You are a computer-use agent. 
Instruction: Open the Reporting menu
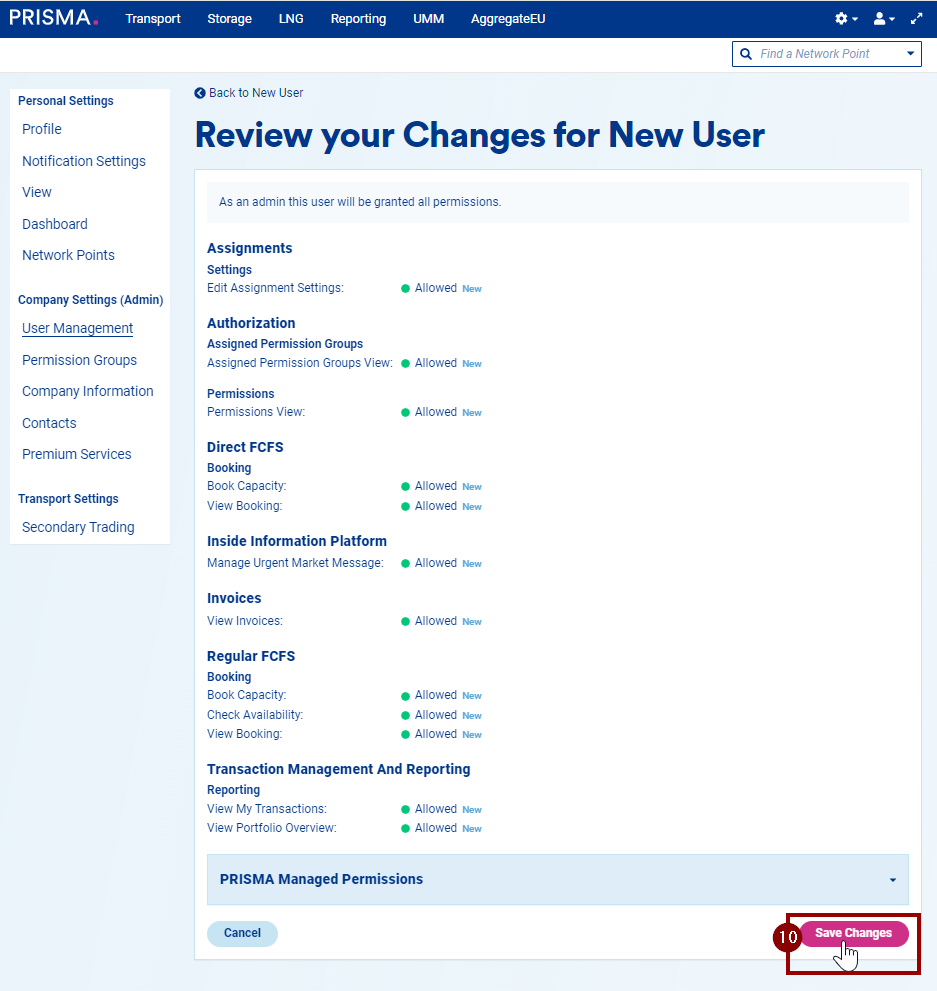(x=358, y=19)
